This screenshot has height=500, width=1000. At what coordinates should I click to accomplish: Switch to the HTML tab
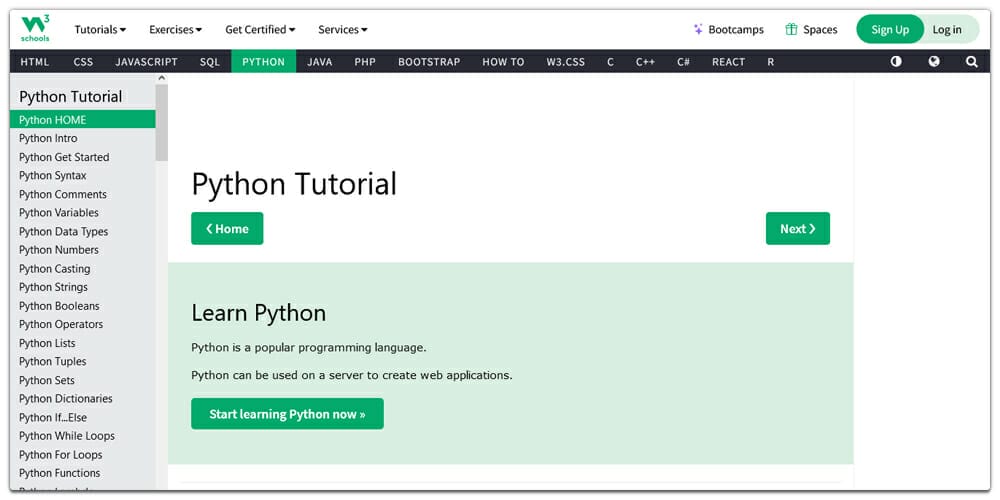[x=35, y=62]
